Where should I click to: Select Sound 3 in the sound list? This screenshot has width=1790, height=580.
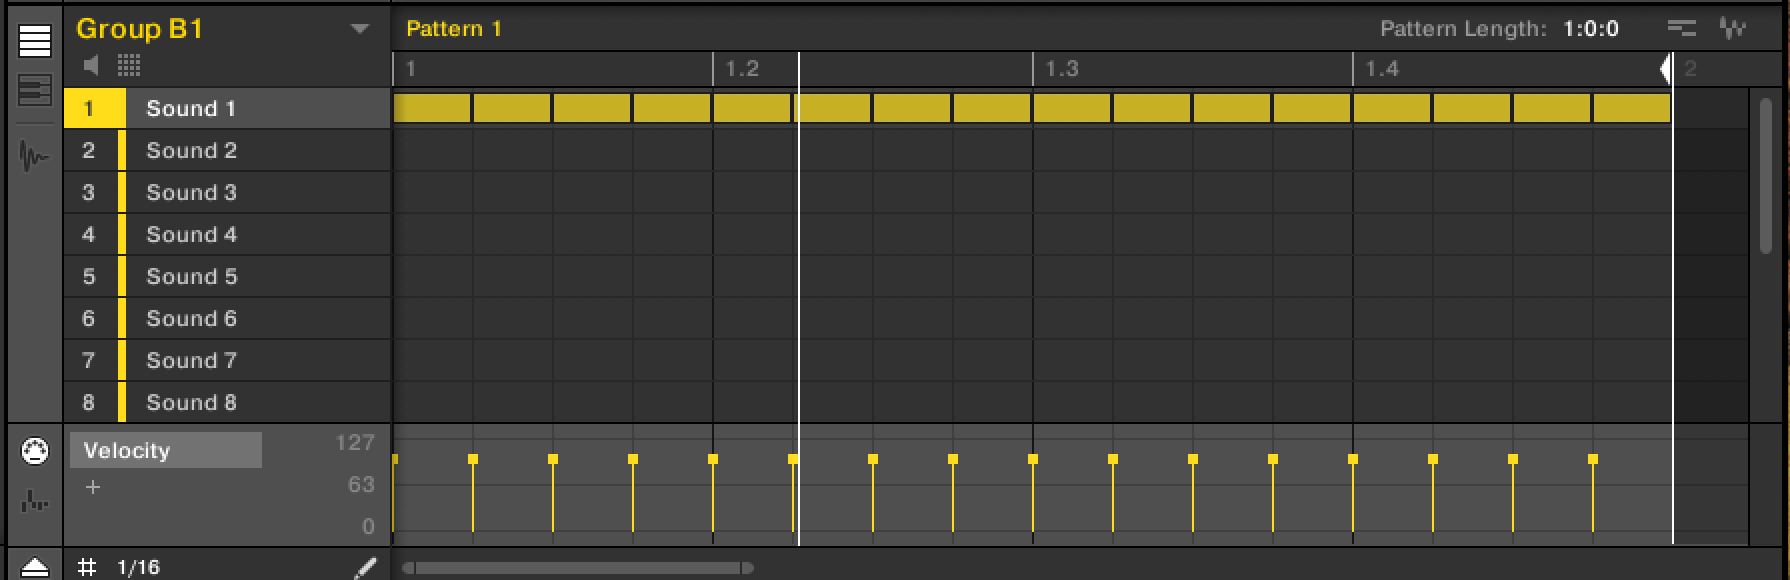click(191, 192)
